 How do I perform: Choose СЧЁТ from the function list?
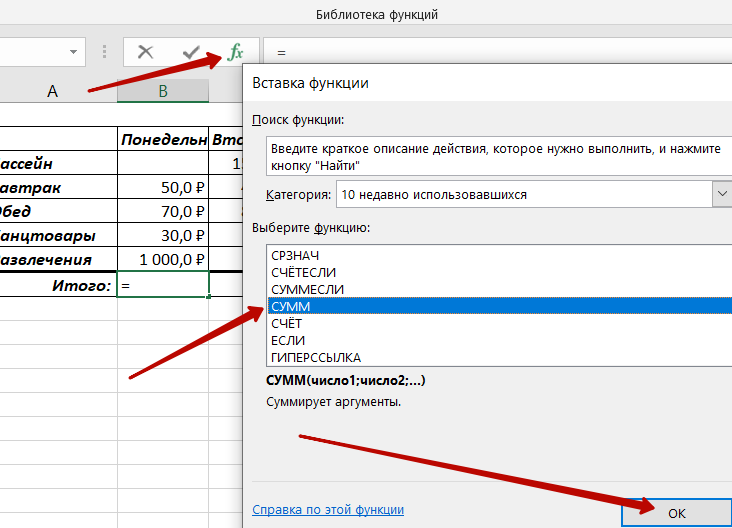tap(287, 324)
